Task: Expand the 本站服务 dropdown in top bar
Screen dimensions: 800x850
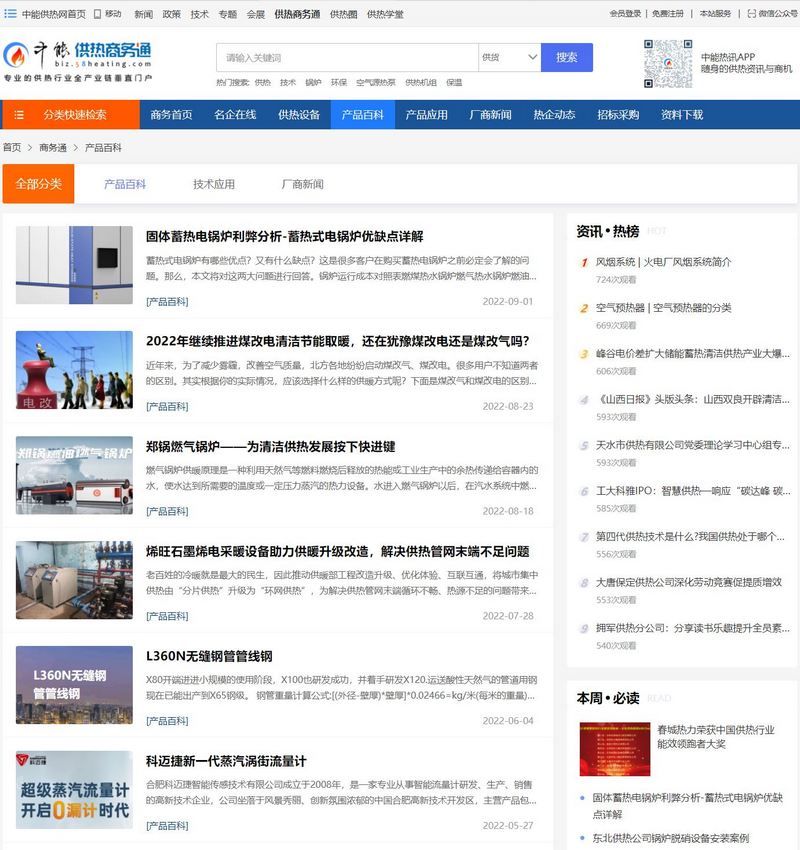Action: tap(714, 14)
